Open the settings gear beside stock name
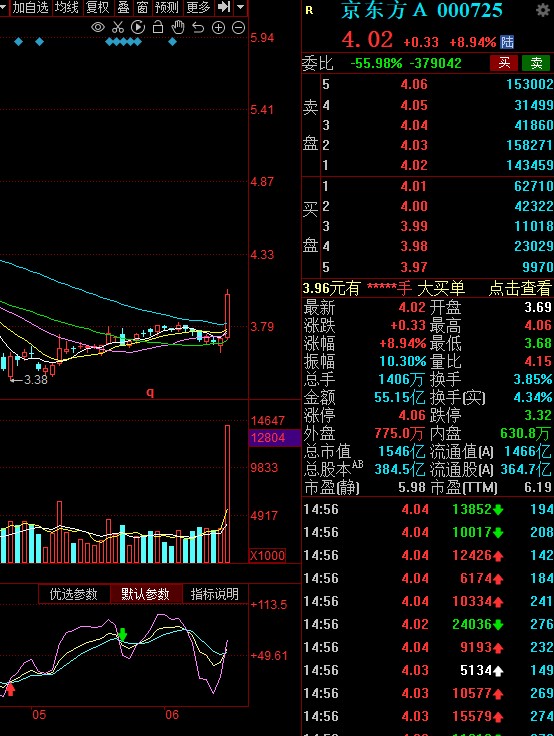 point(543,10)
